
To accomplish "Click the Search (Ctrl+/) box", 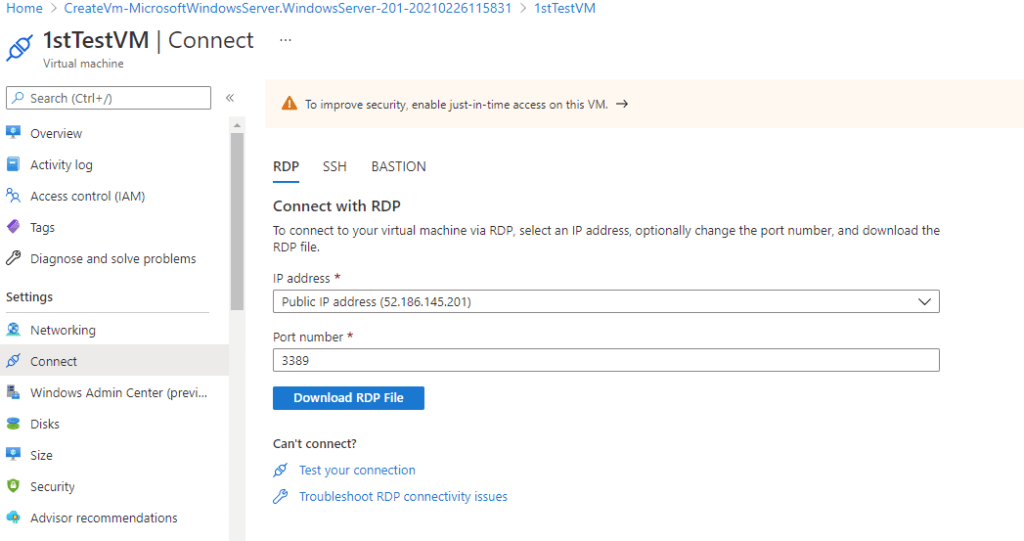I will click(108, 98).
